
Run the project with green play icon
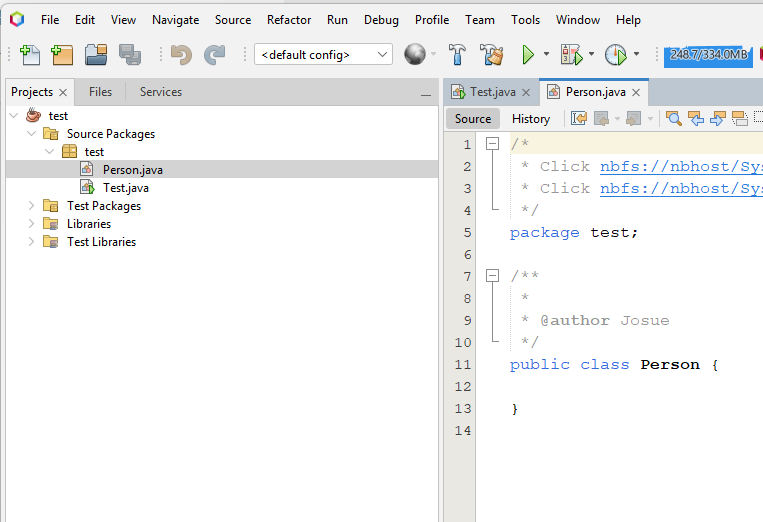tap(528, 55)
